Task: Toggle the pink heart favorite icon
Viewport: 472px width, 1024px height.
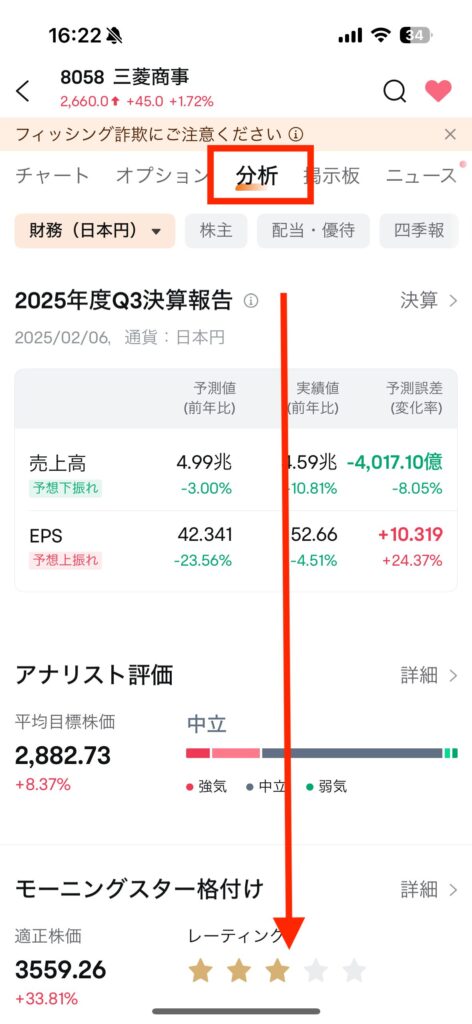Action: pyautogui.click(x=438, y=91)
